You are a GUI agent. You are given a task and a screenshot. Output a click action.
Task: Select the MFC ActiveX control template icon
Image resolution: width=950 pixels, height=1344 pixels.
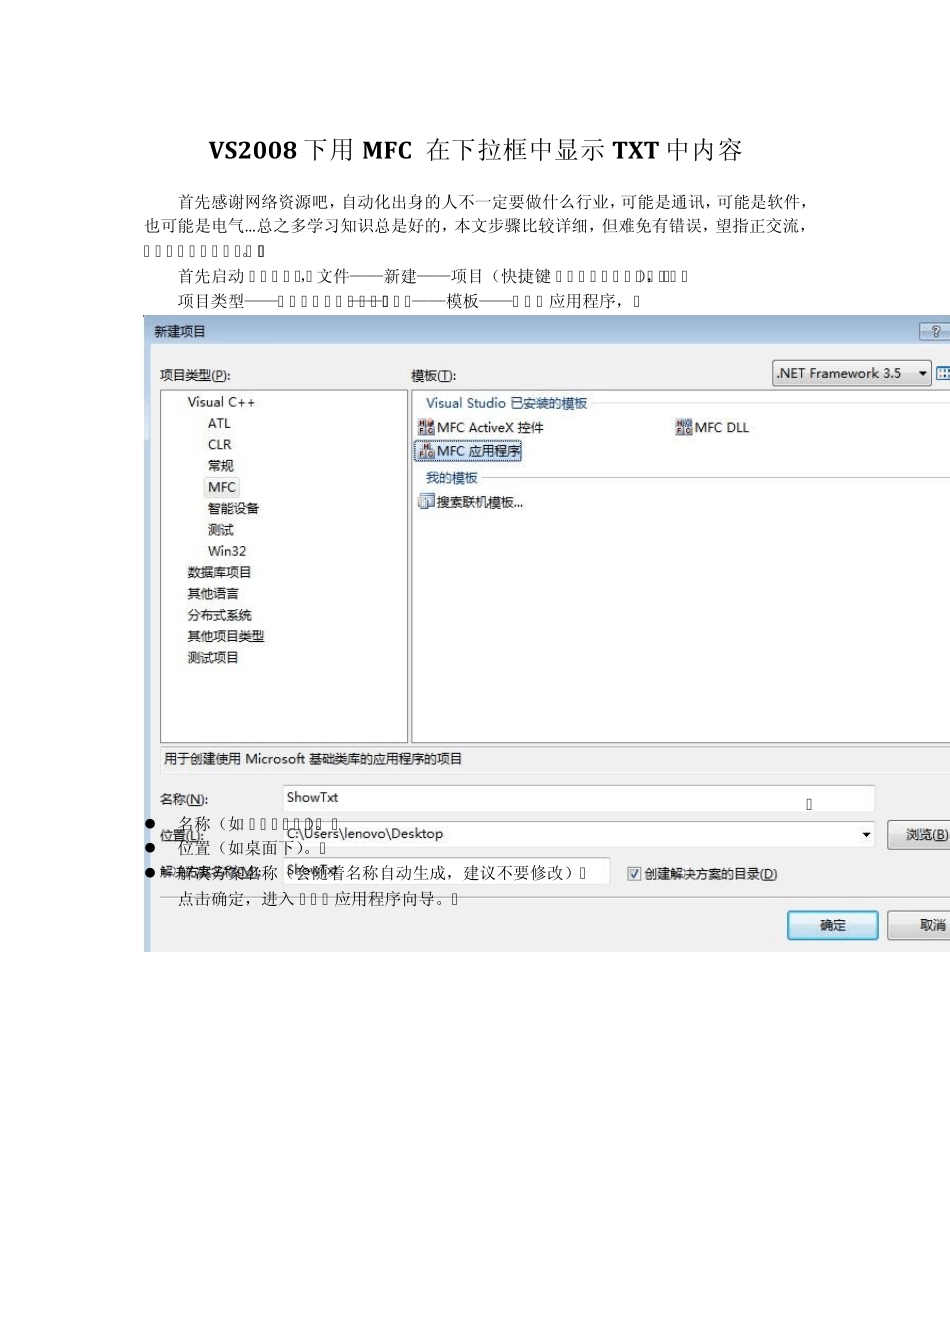point(426,427)
